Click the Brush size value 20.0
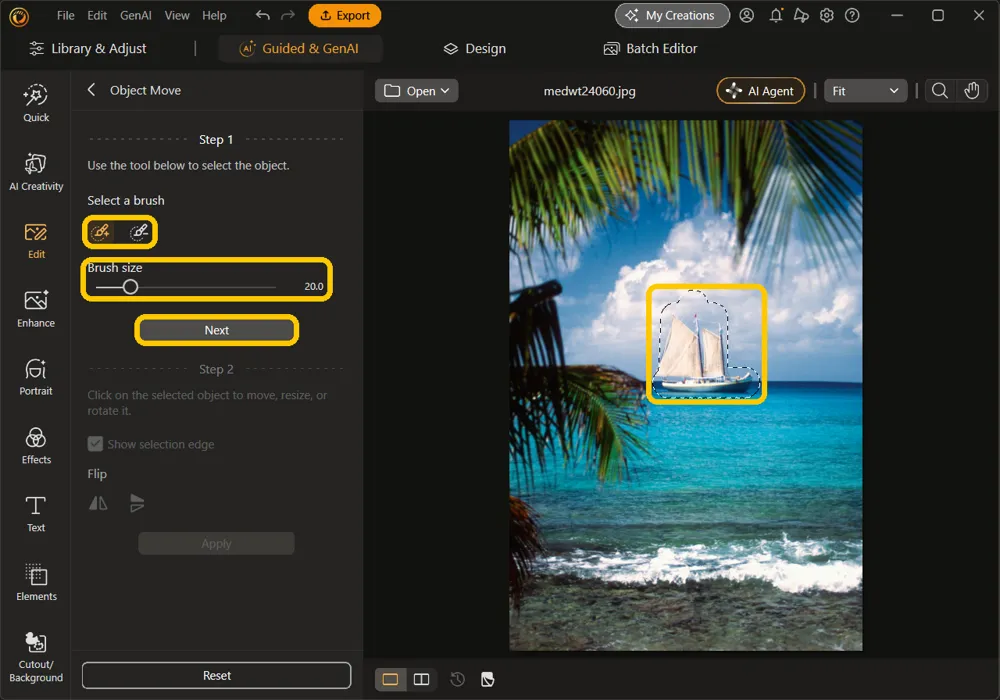 [x=313, y=286]
